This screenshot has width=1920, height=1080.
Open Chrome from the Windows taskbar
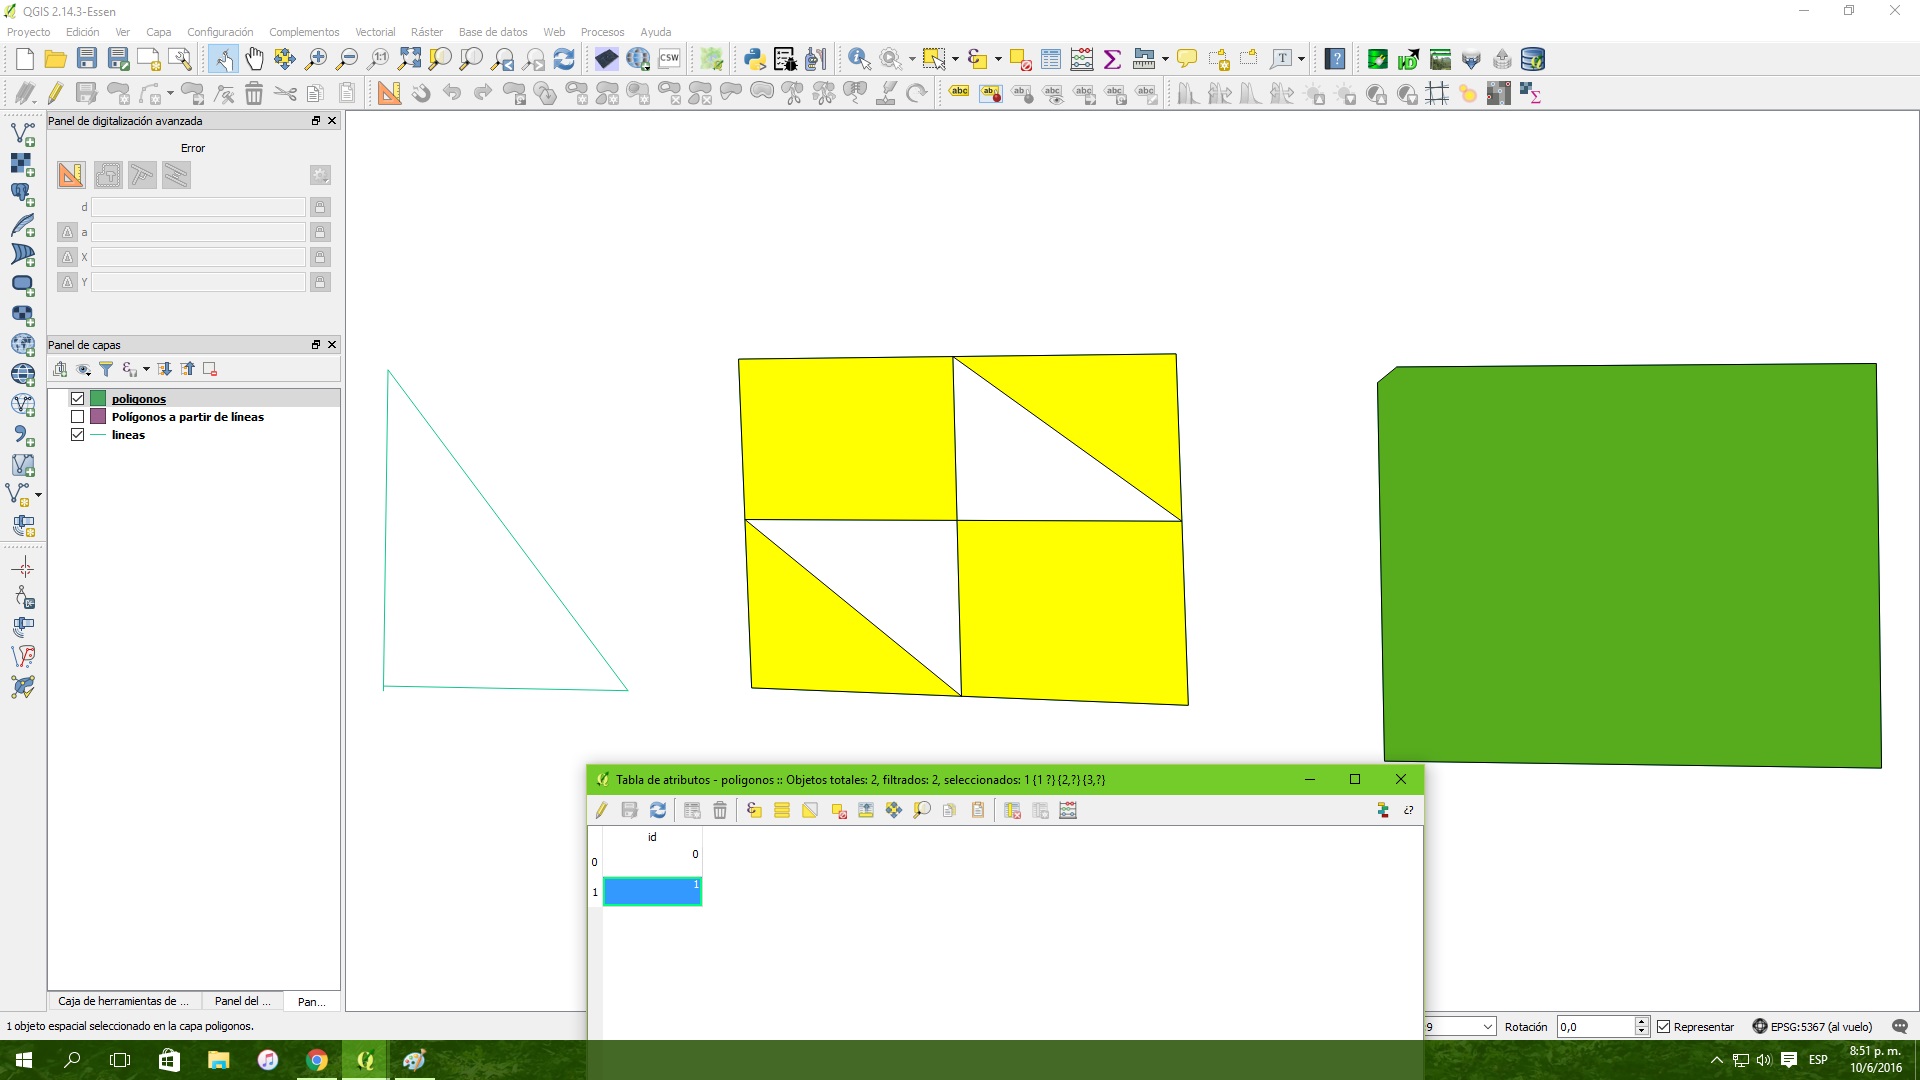(x=316, y=1060)
